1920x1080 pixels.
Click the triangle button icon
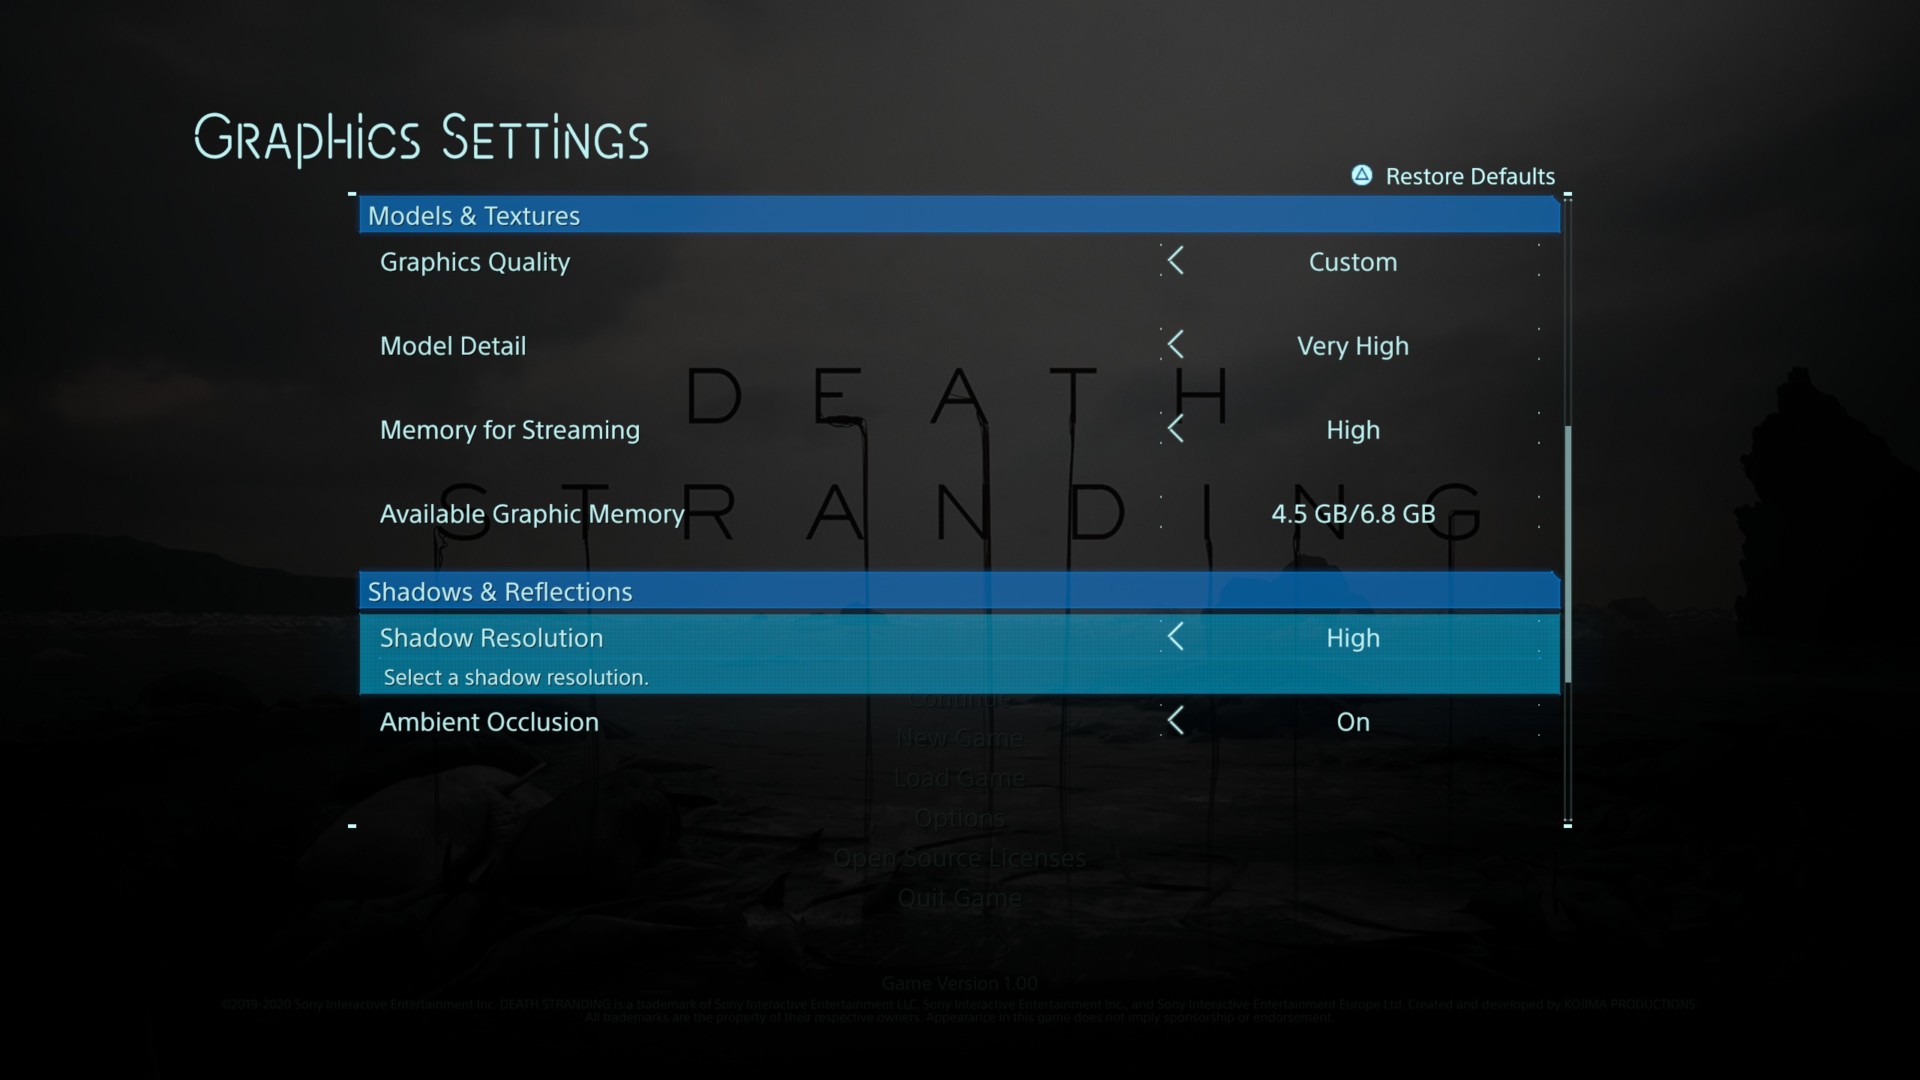click(x=1362, y=176)
